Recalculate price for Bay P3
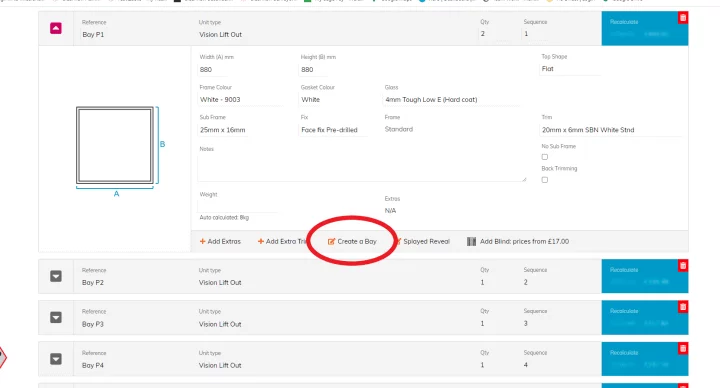 coord(624,311)
